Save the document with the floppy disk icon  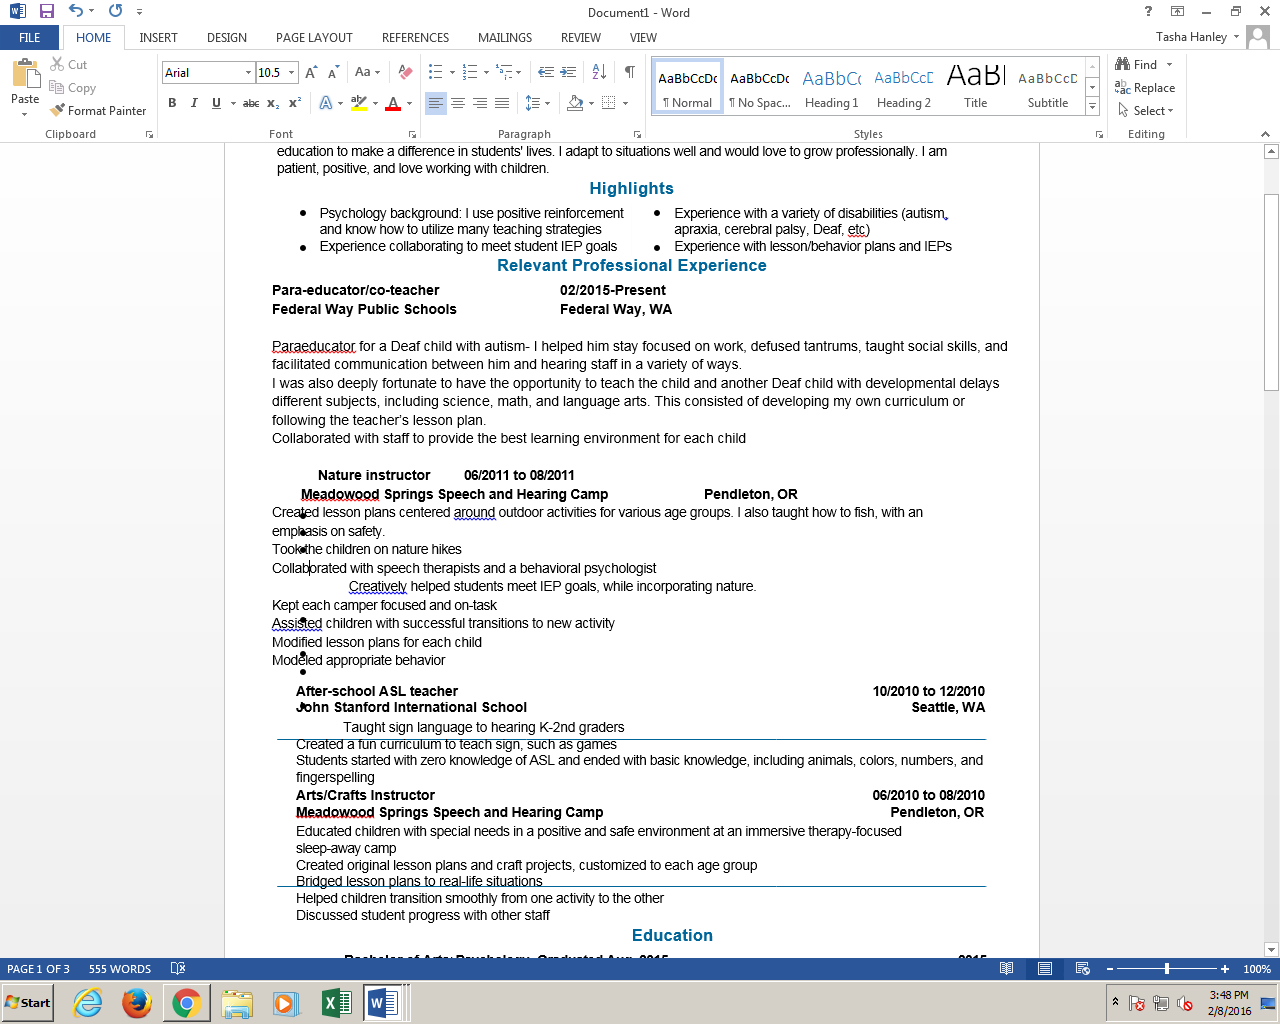pyautogui.click(x=46, y=12)
